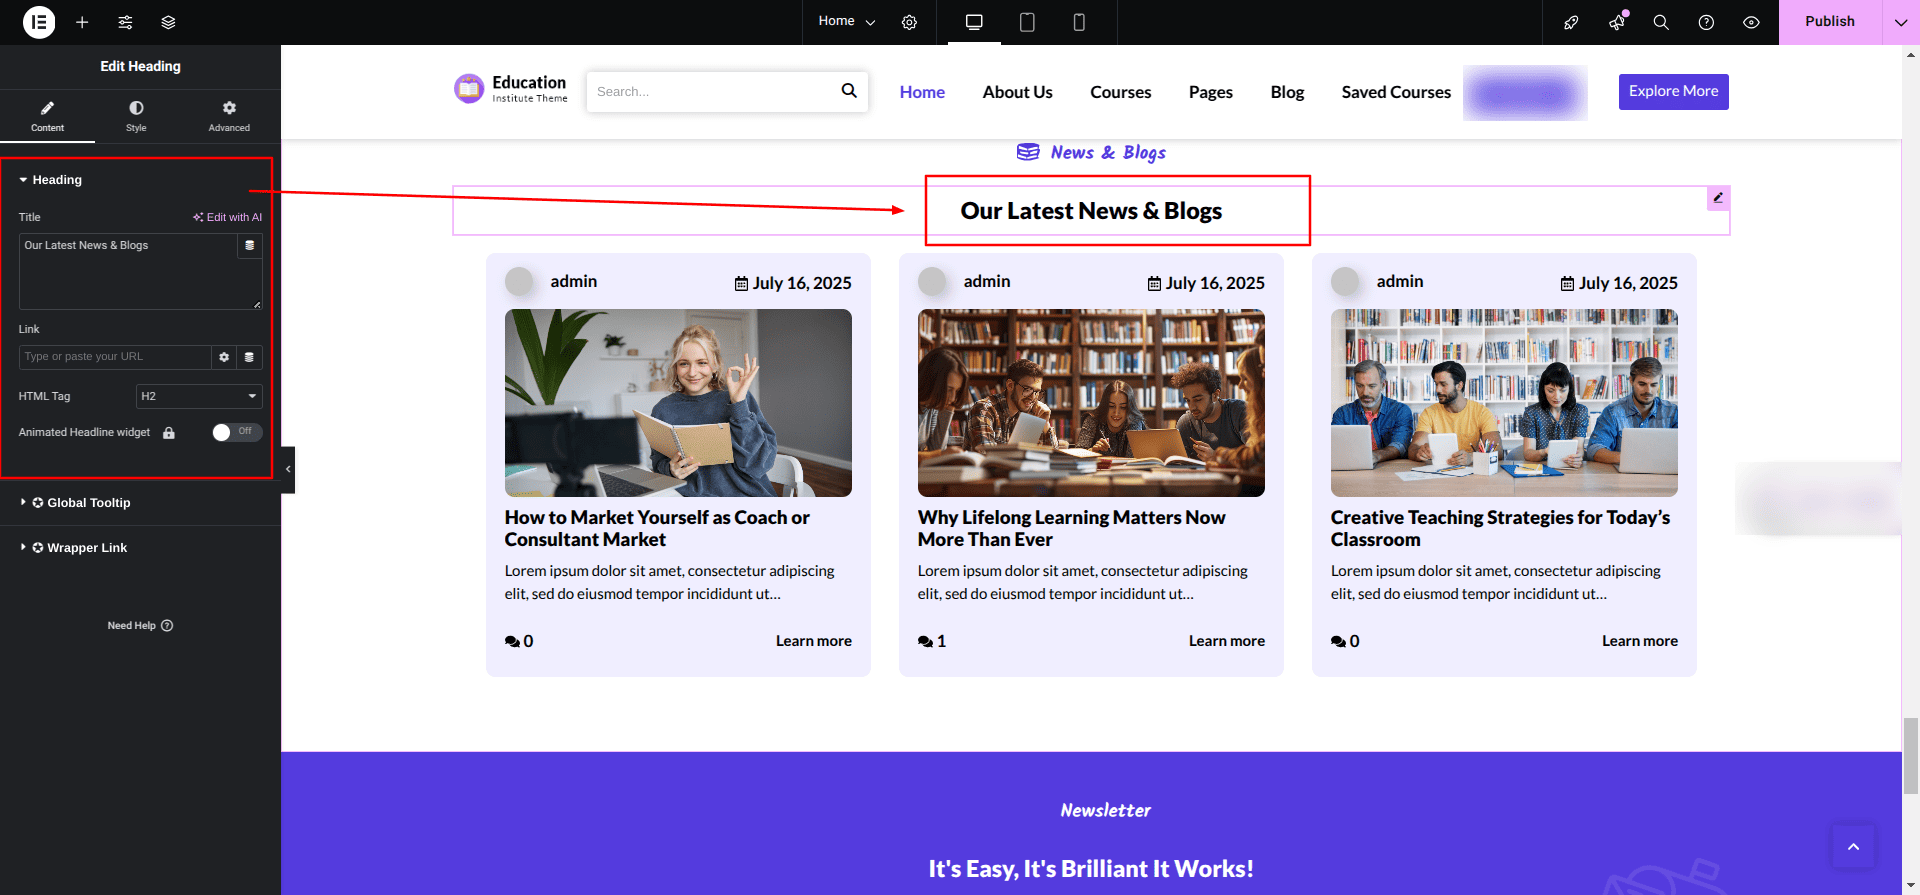
Task: Open Blog menu item
Action: click(1287, 92)
